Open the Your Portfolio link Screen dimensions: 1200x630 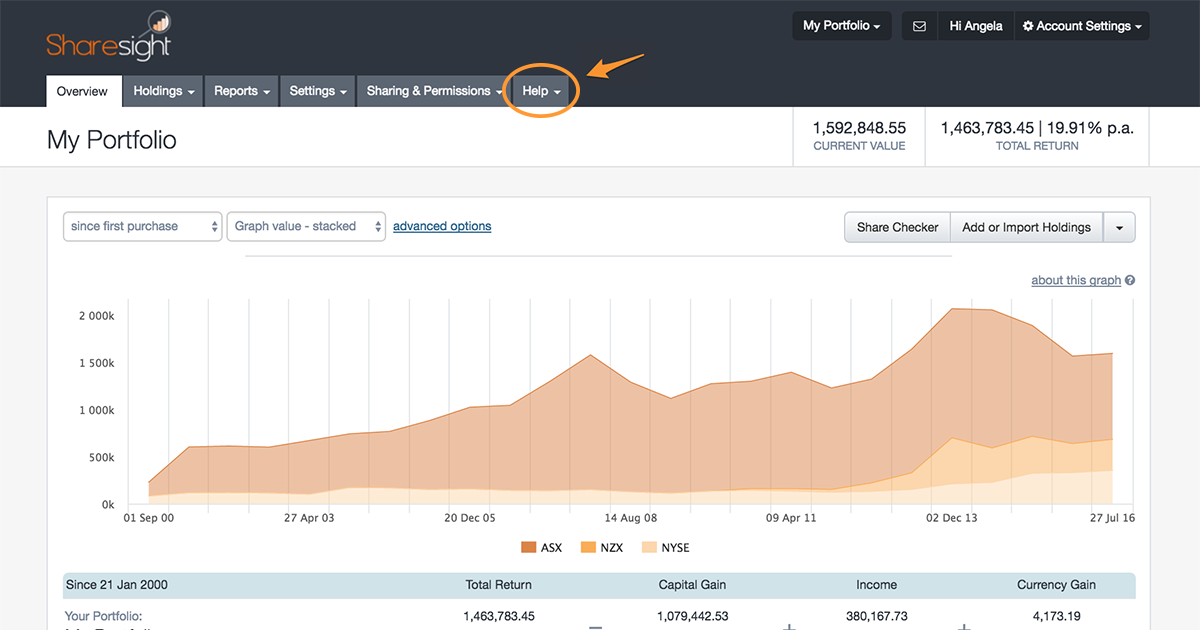coord(103,616)
